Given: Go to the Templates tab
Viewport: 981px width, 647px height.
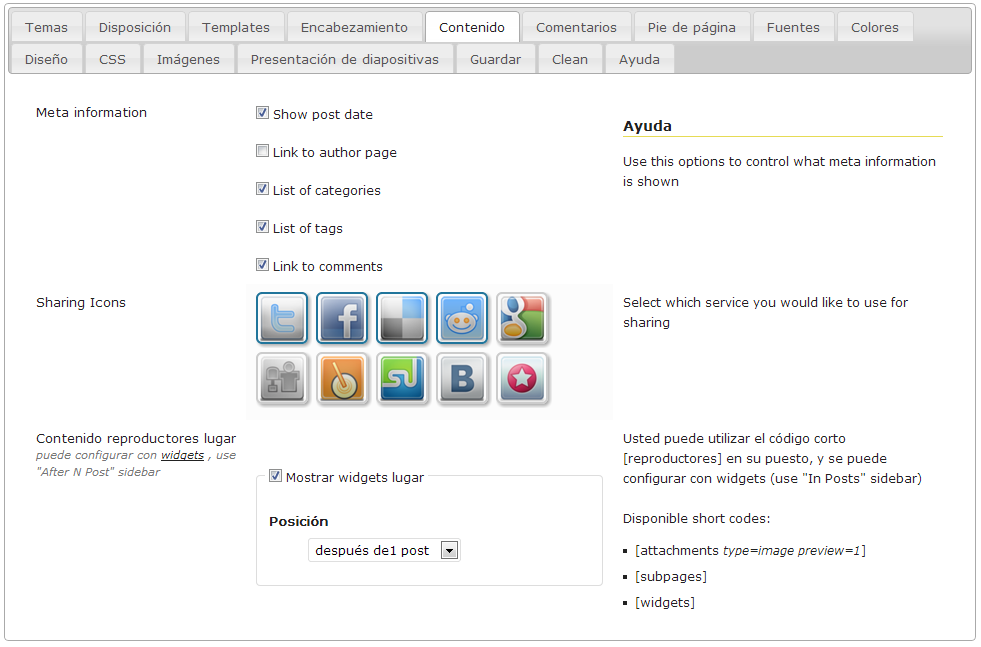Looking at the screenshot, I should pos(236,27).
